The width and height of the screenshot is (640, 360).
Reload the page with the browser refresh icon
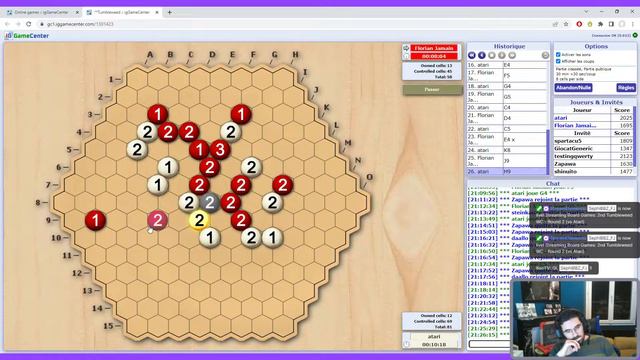pos(29,24)
